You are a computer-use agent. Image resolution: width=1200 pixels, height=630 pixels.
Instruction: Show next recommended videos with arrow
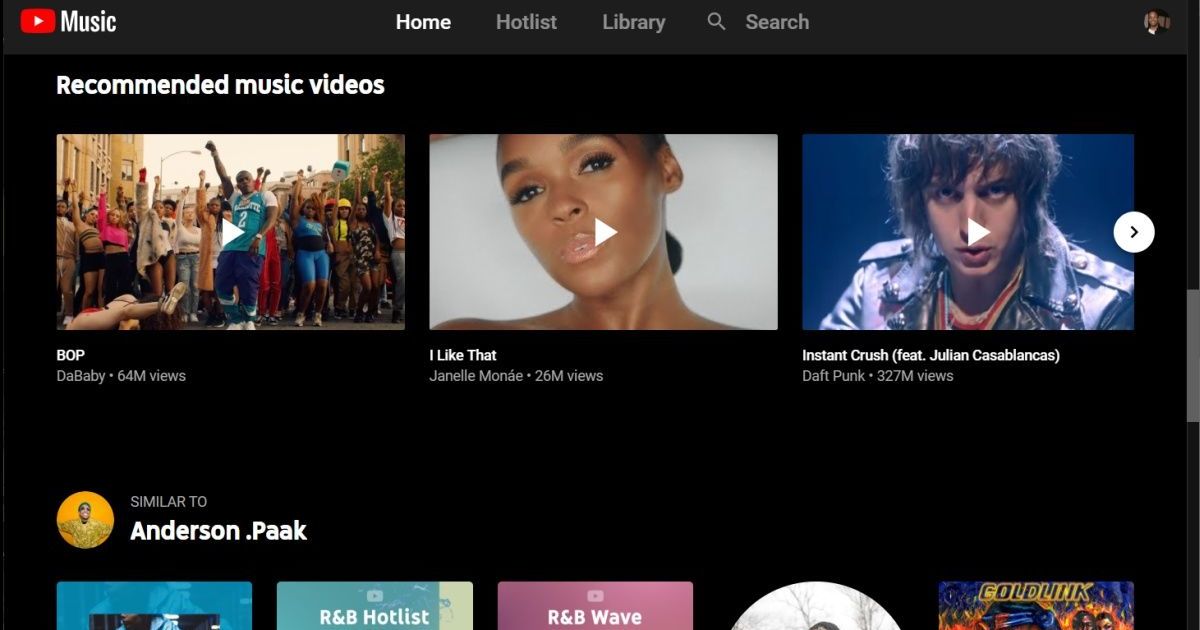tap(1134, 232)
